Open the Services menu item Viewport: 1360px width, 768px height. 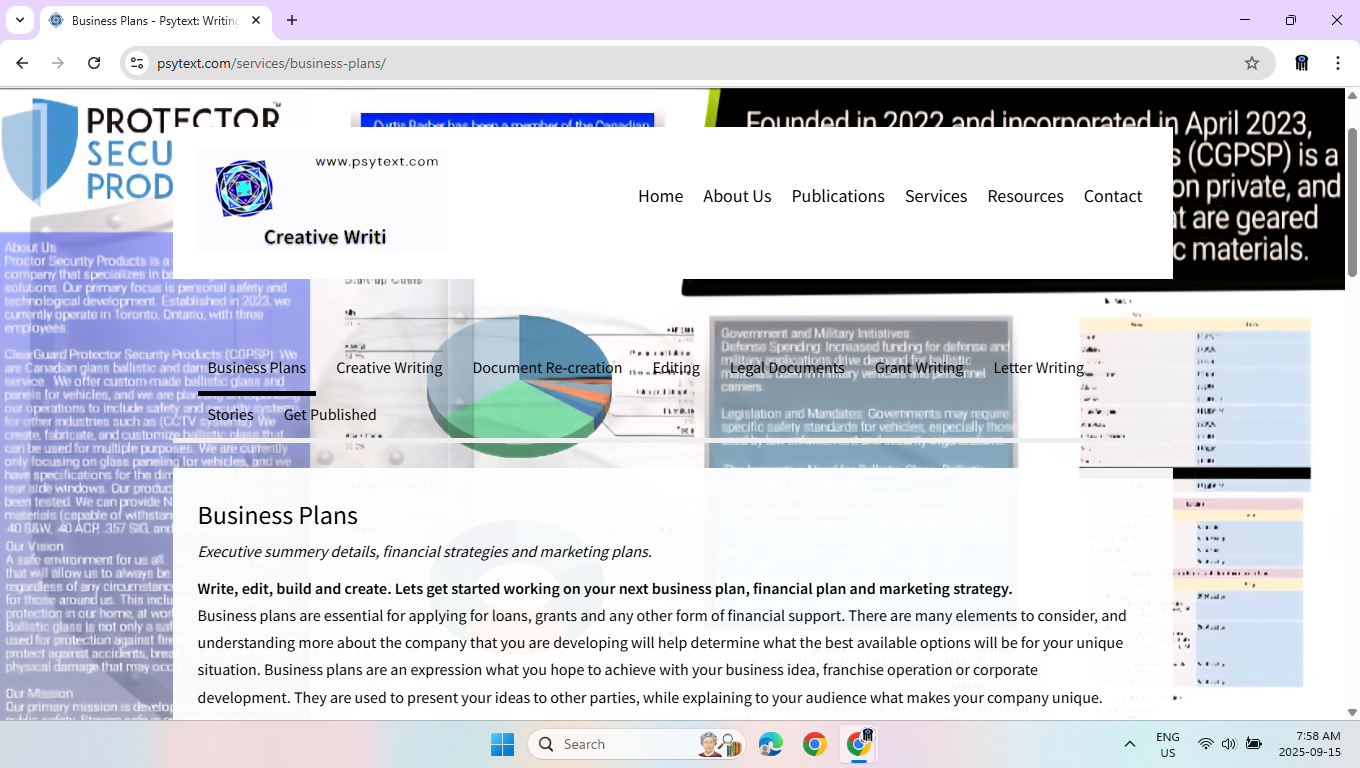click(x=936, y=196)
